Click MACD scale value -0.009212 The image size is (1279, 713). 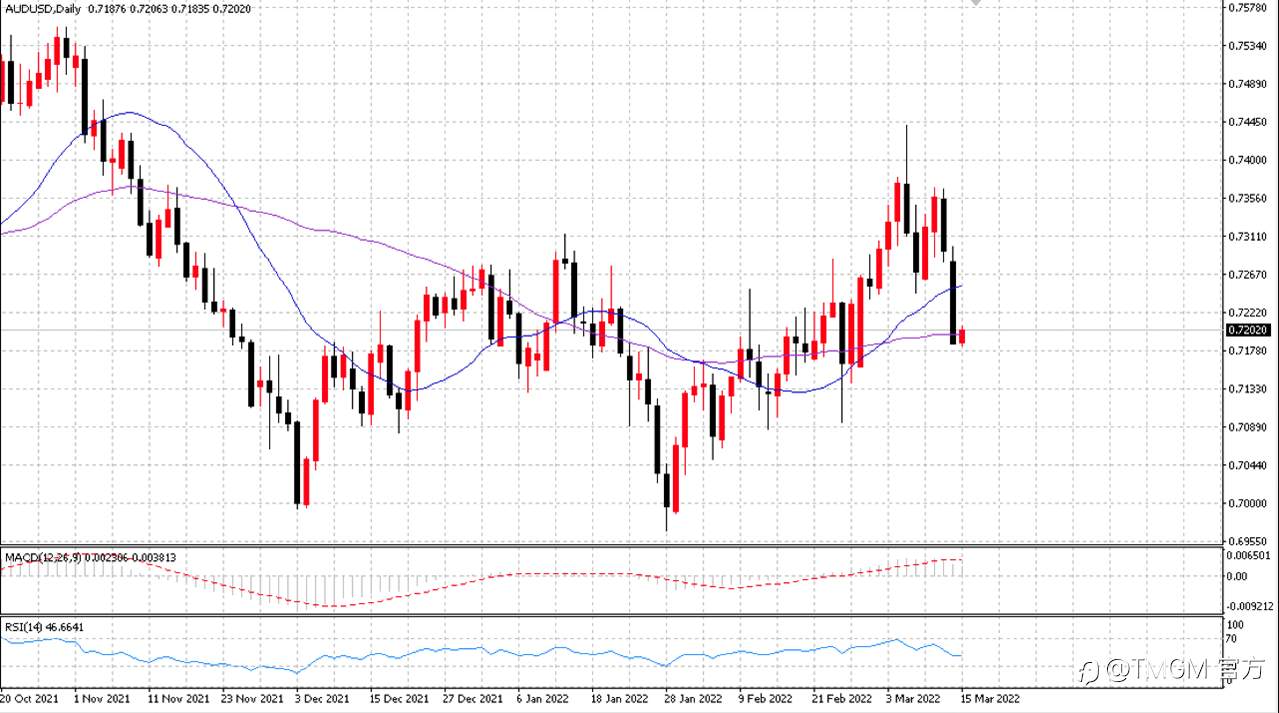[x=1249, y=606]
